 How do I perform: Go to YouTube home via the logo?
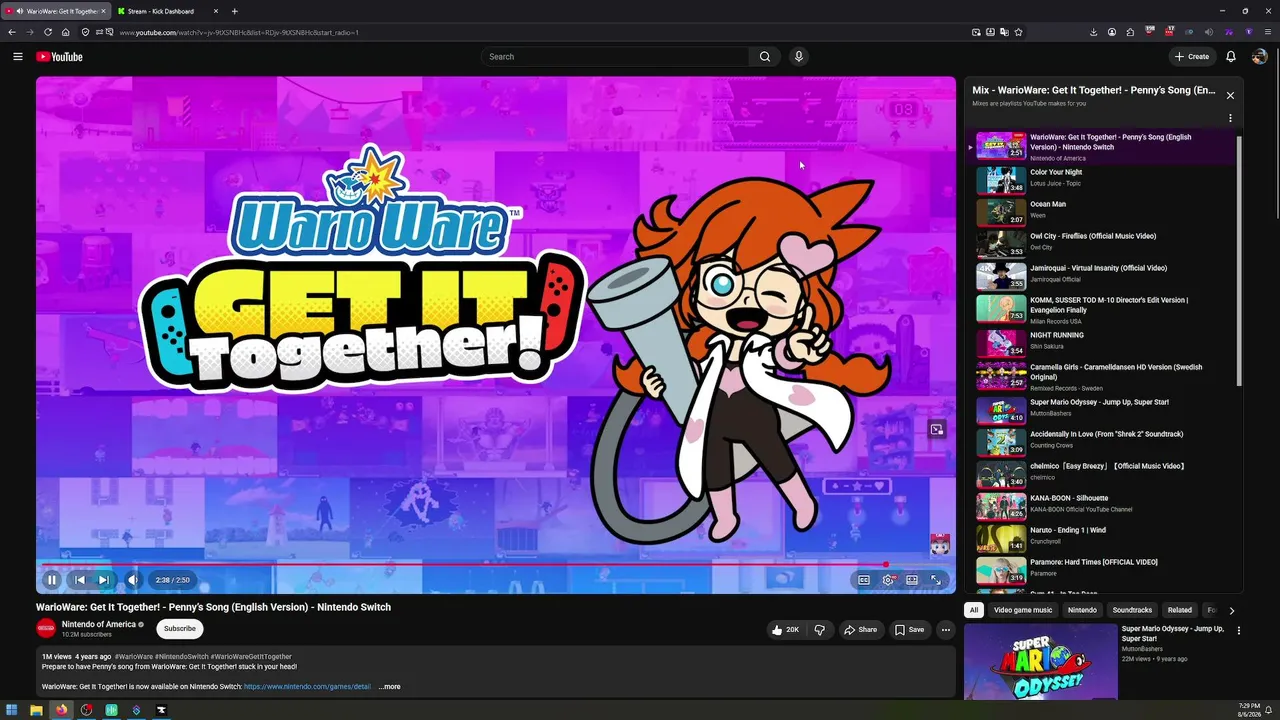60,57
